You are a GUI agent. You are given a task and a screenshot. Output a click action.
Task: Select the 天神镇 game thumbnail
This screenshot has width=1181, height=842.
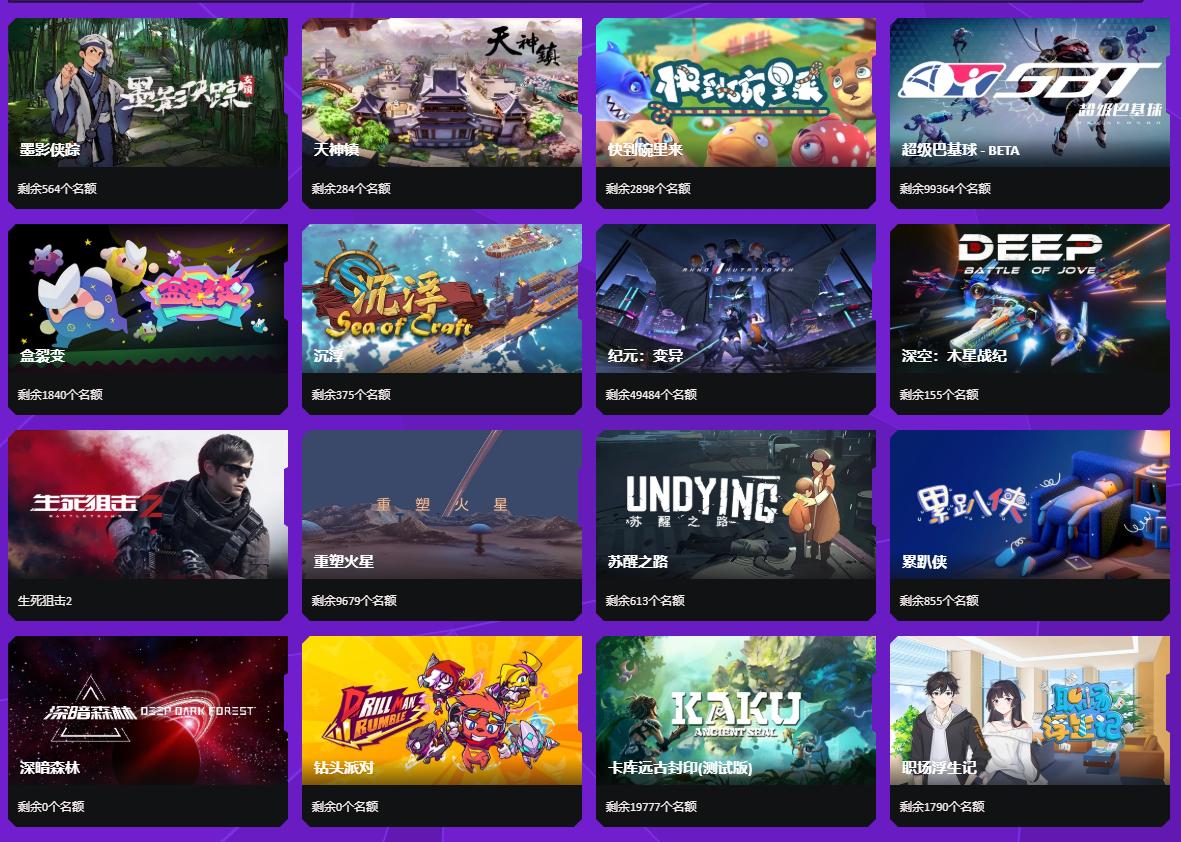pos(441,92)
